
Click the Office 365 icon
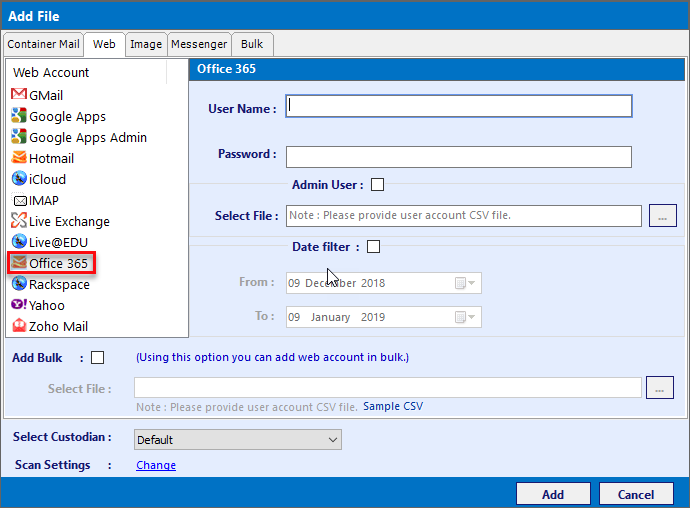pyautogui.click(x=19, y=263)
